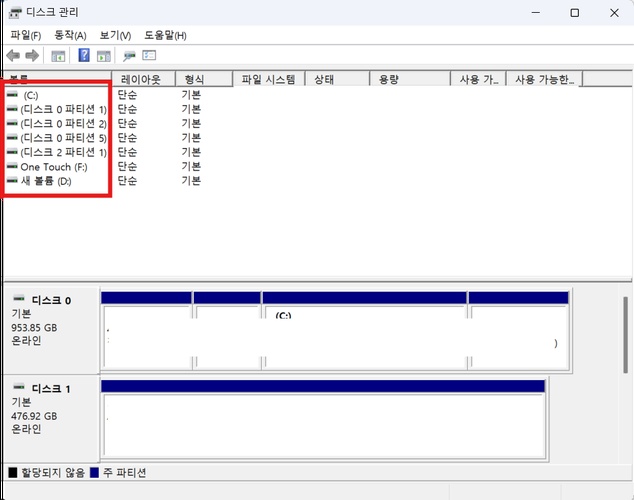Click 기본 in the One Touch (F:) row
The image size is (634, 500).
[x=191, y=166]
